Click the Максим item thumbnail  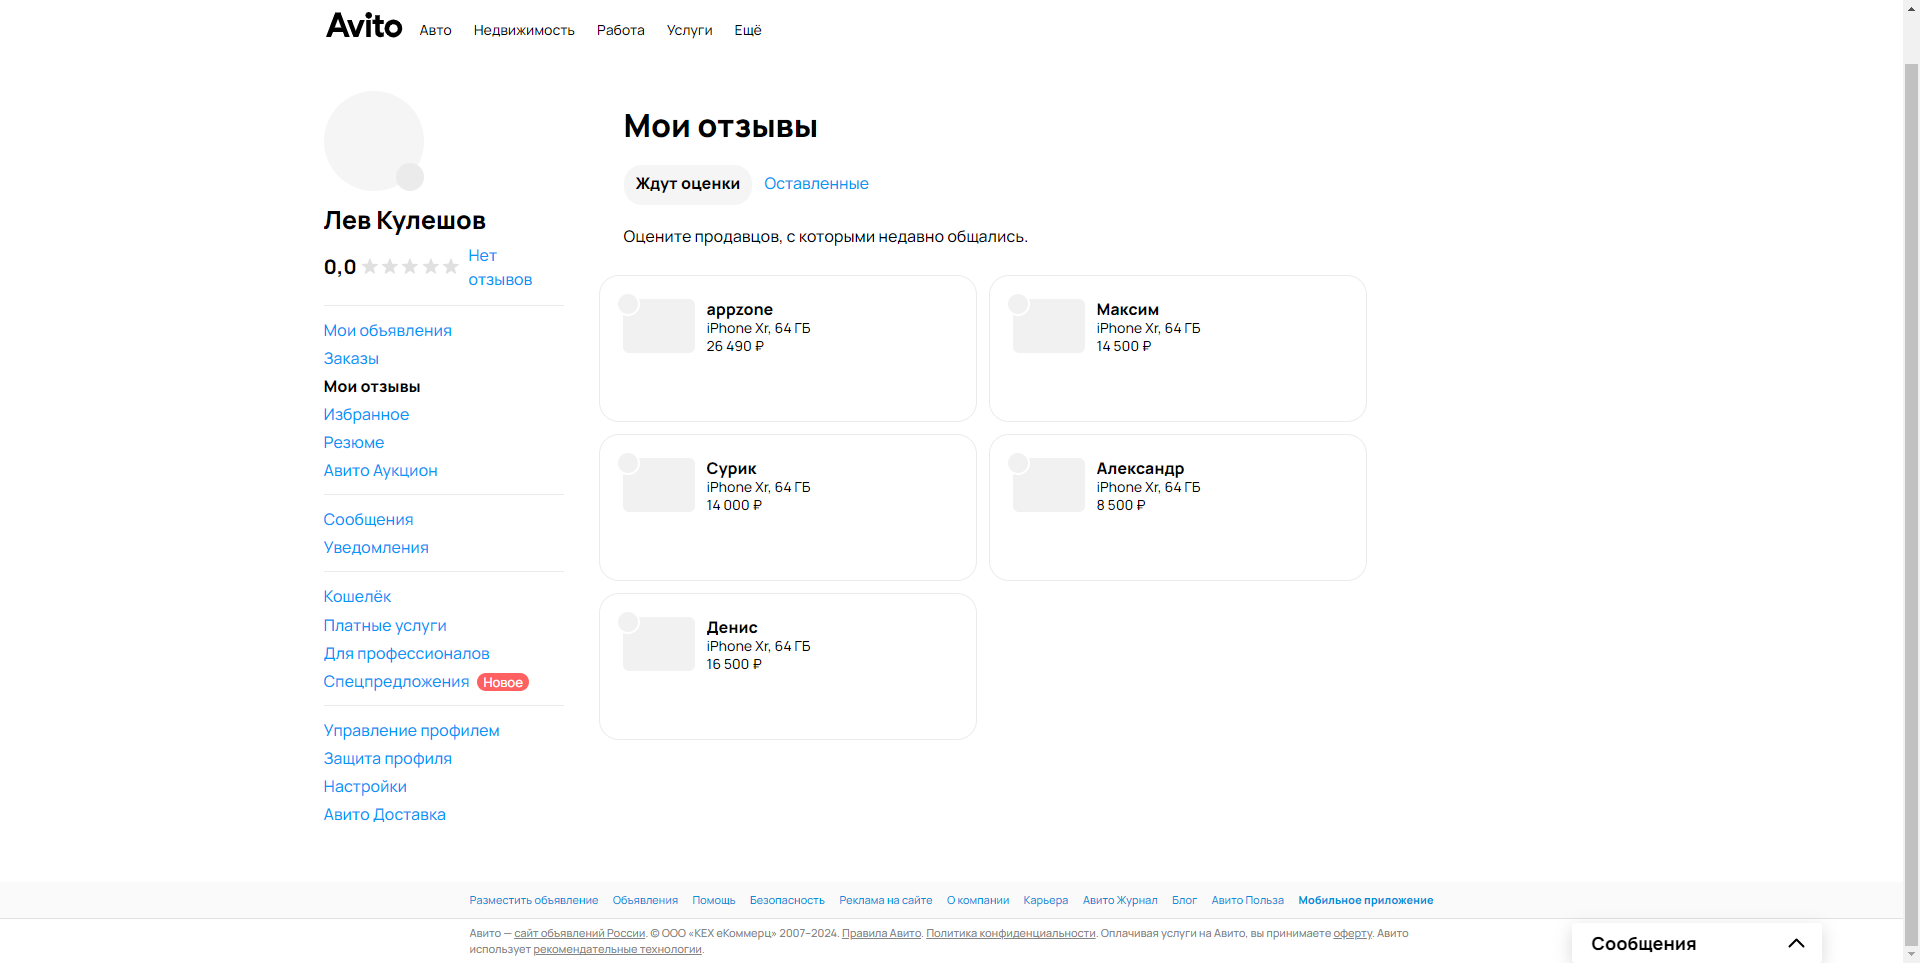click(x=1049, y=326)
